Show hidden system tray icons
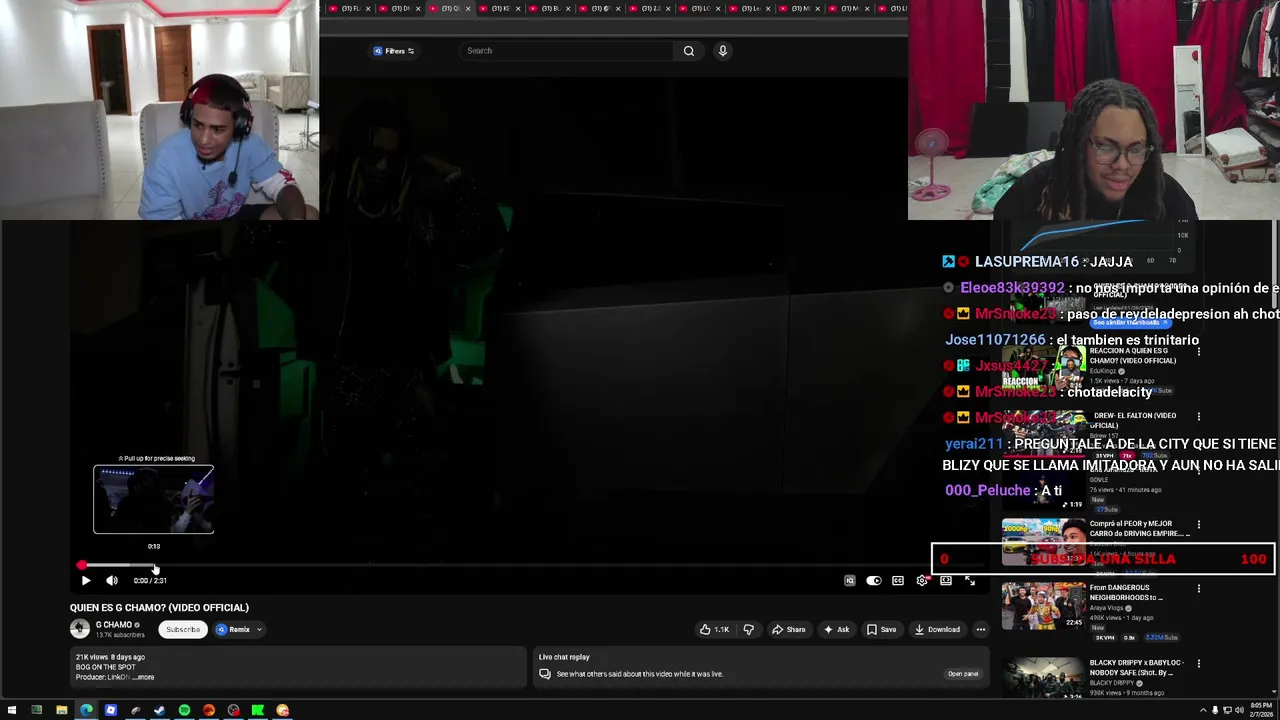 (x=1203, y=710)
